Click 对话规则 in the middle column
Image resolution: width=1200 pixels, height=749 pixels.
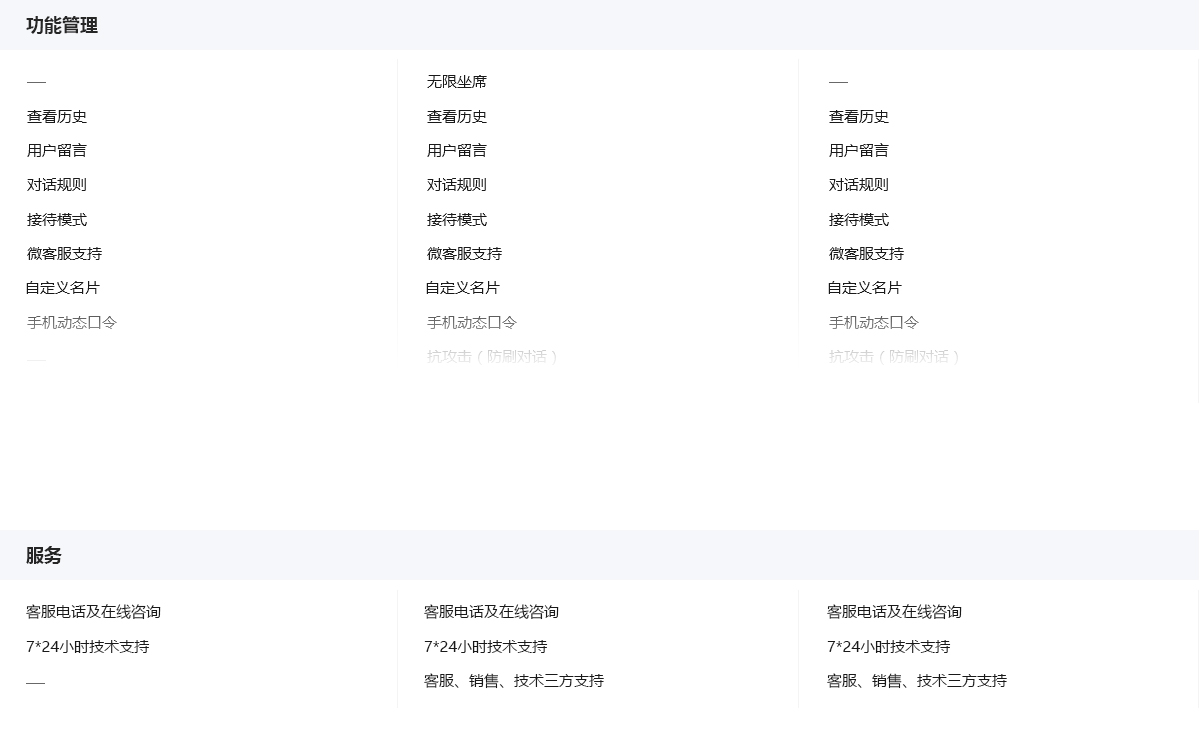[457, 185]
